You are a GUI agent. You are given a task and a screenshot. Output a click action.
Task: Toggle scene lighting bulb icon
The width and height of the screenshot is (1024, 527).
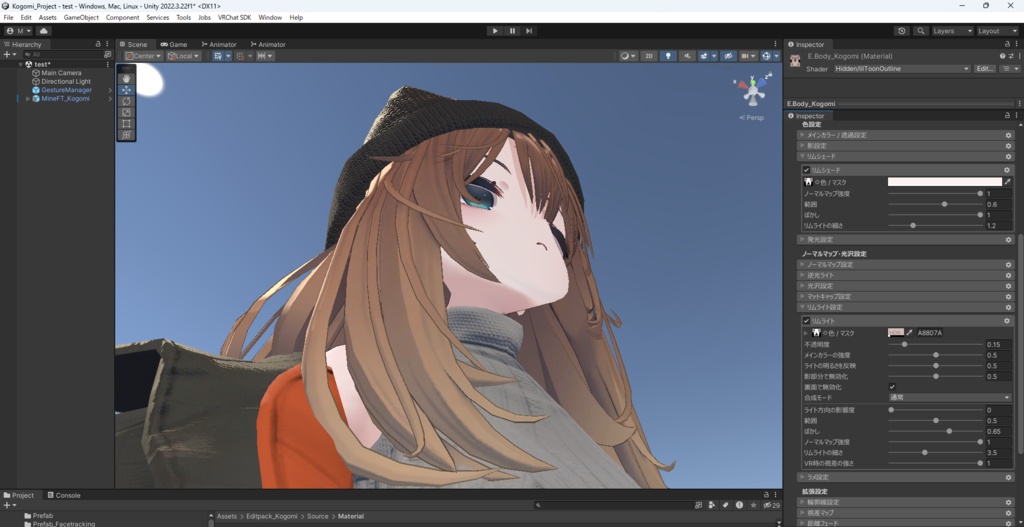coord(667,56)
